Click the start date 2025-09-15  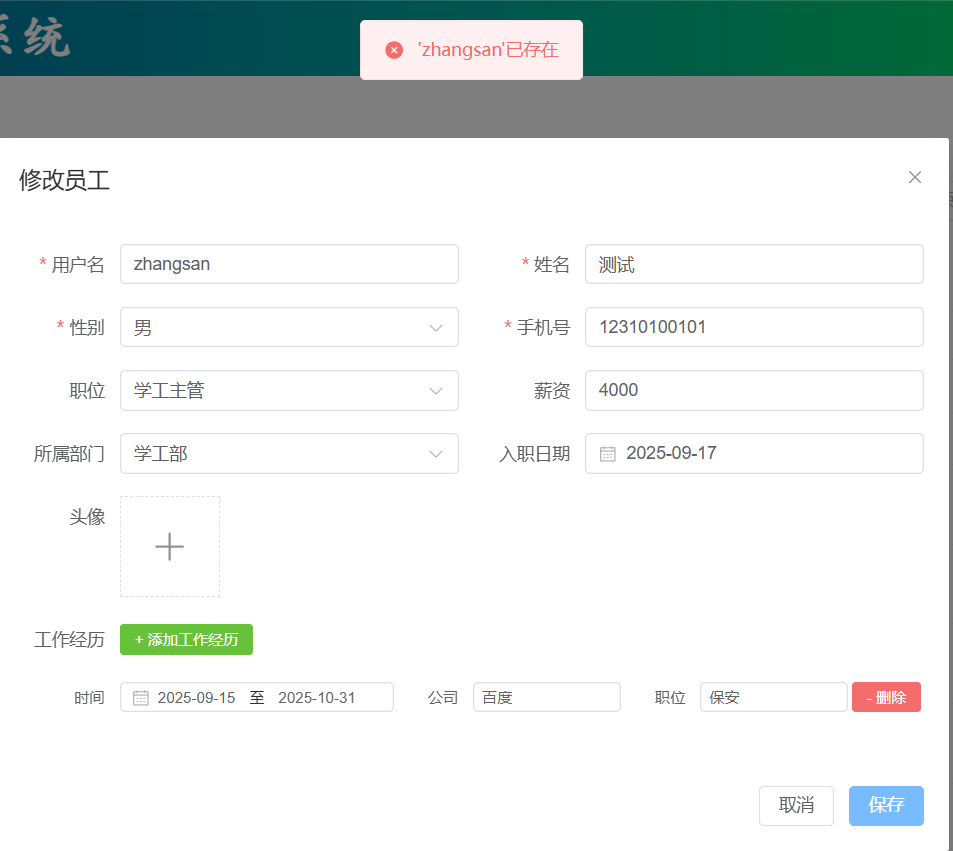point(197,697)
